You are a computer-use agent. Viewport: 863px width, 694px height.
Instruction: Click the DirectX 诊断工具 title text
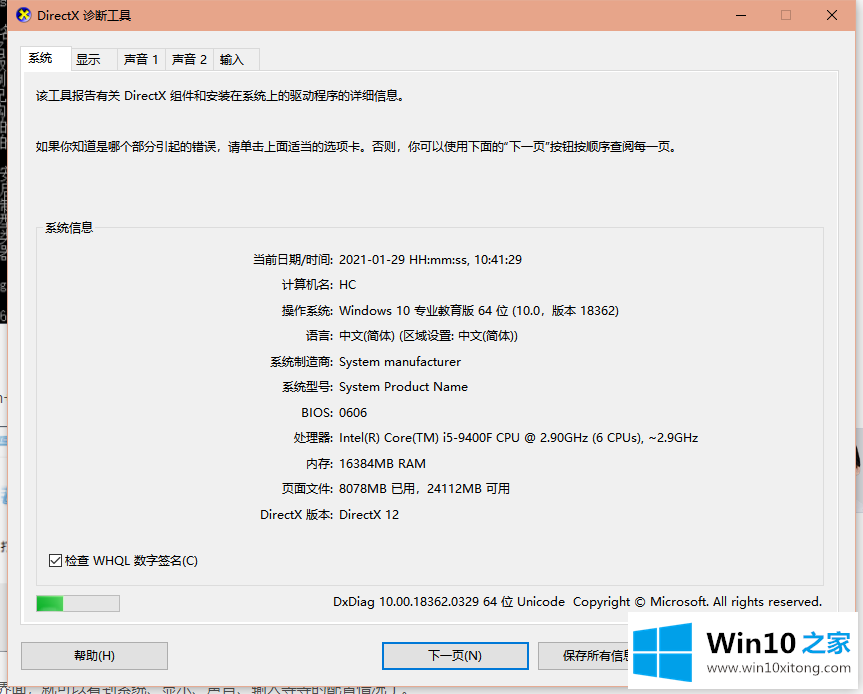point(84,15)
